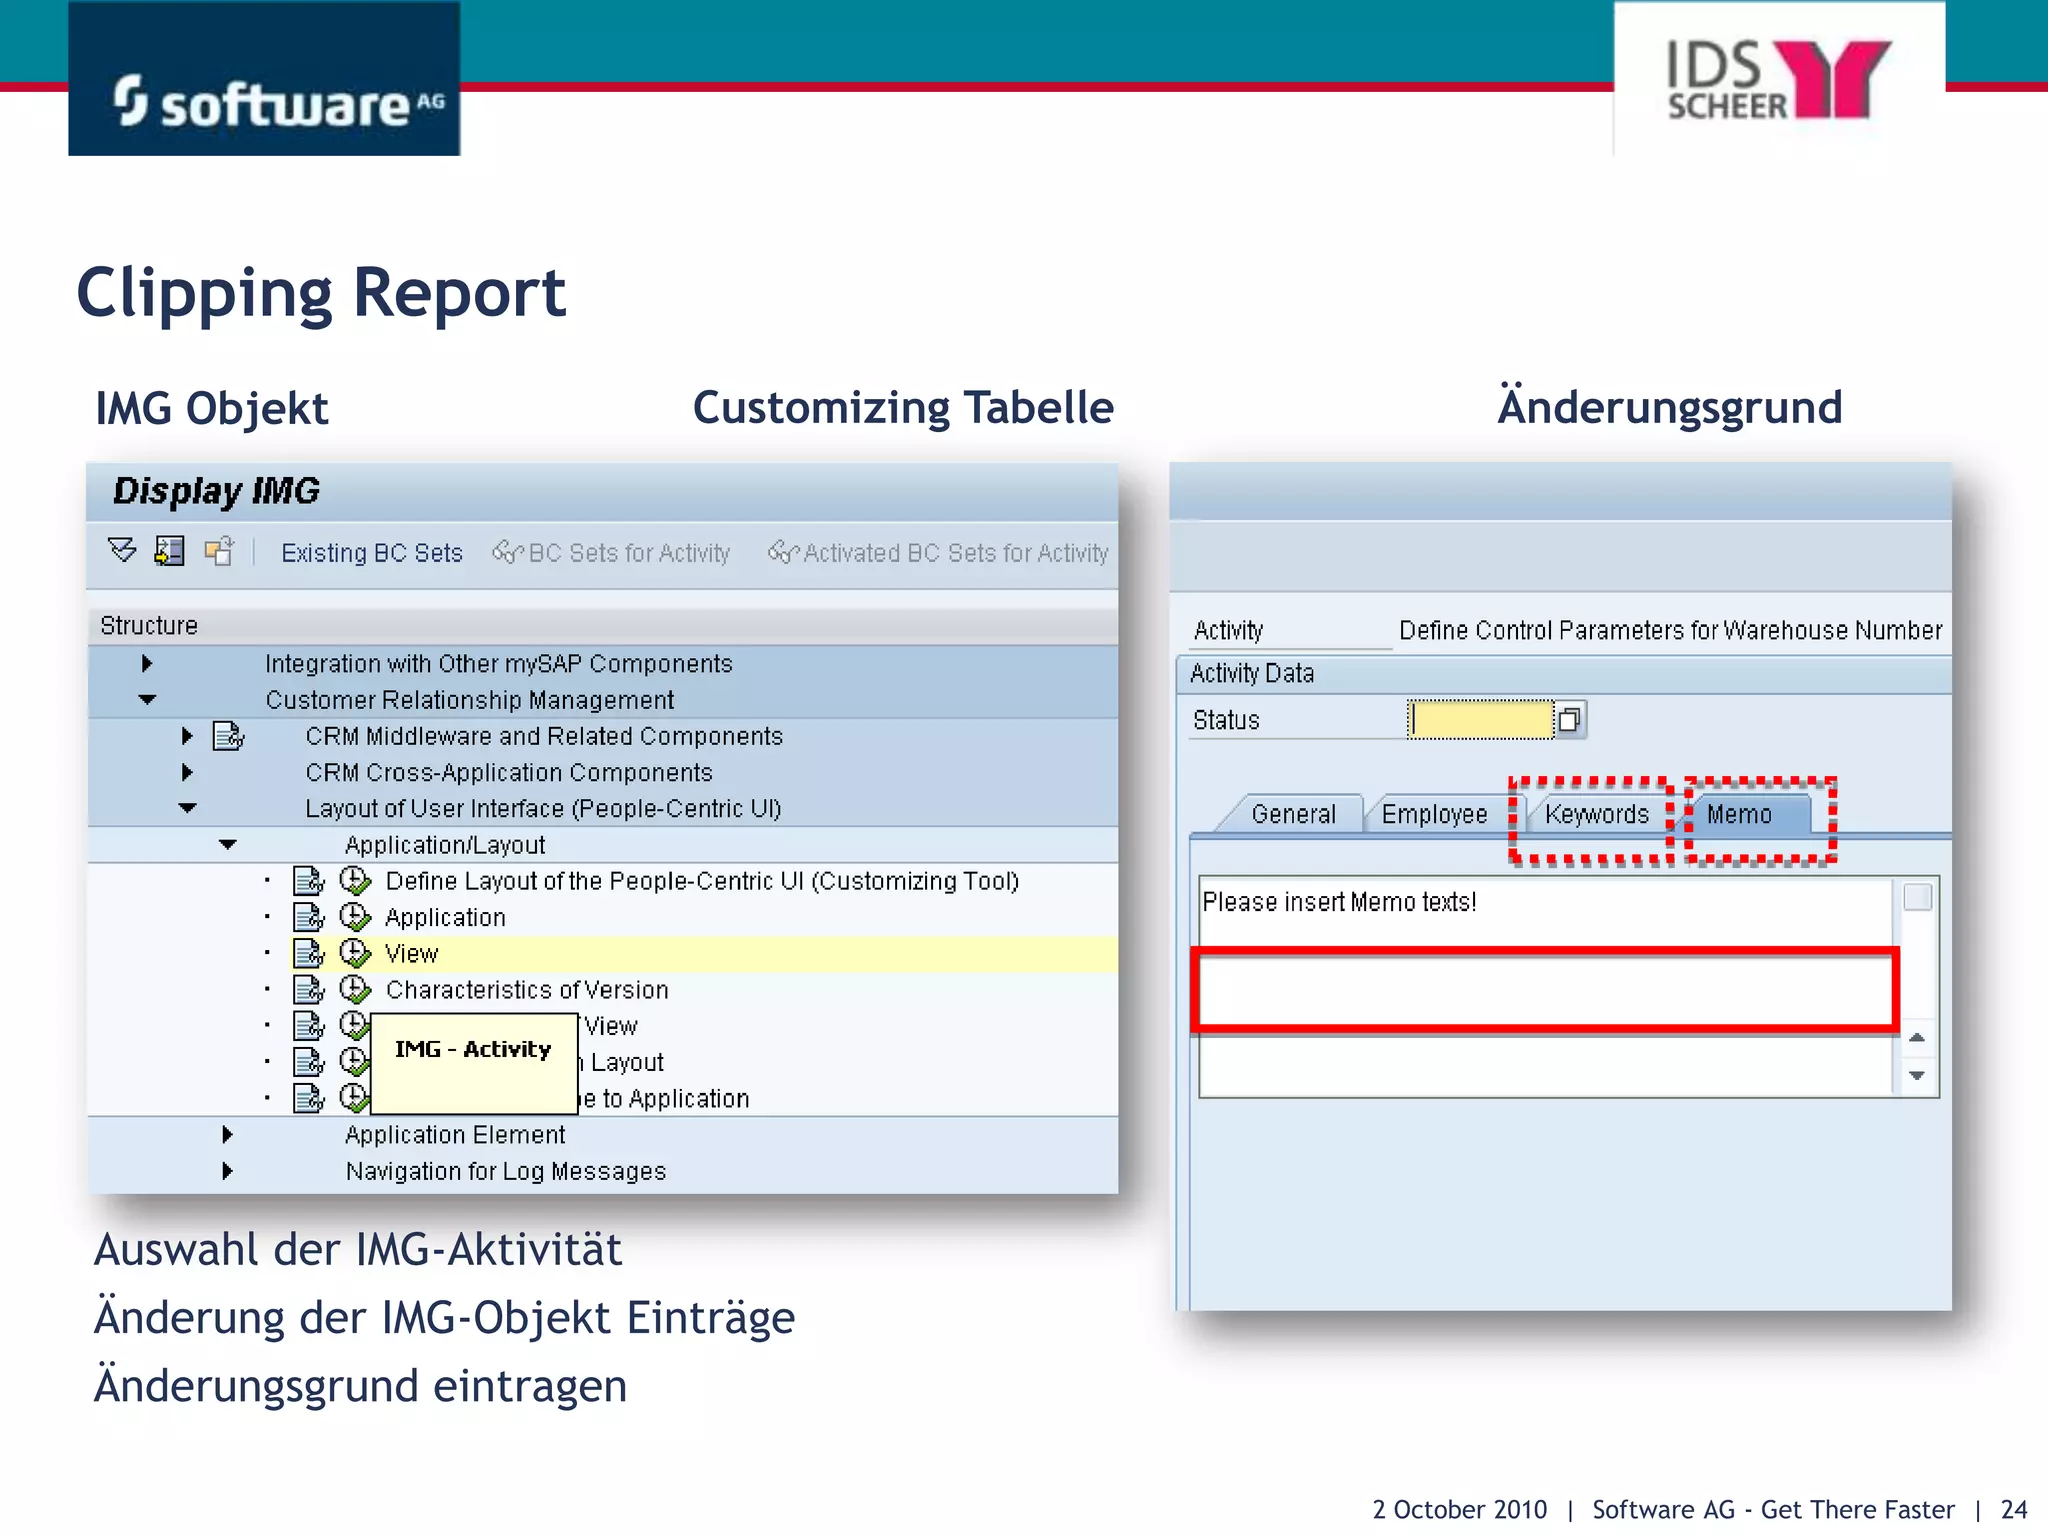The height and width of the screenshot is (1536, 2048).
Task: Click 'Define Control Parameters for Warehouse Number' text
Action: coord(1670,630)
